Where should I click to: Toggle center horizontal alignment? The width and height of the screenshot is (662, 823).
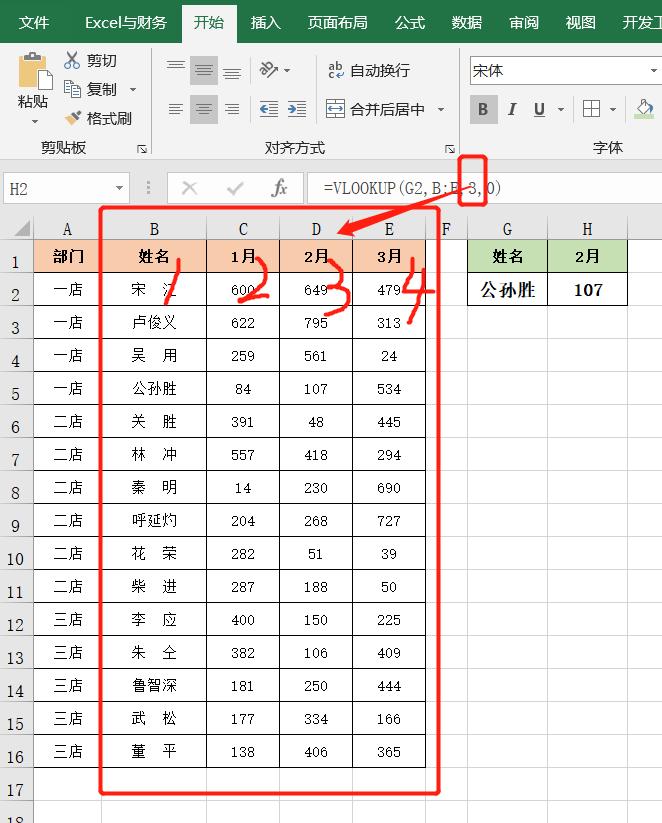point(204,109)
